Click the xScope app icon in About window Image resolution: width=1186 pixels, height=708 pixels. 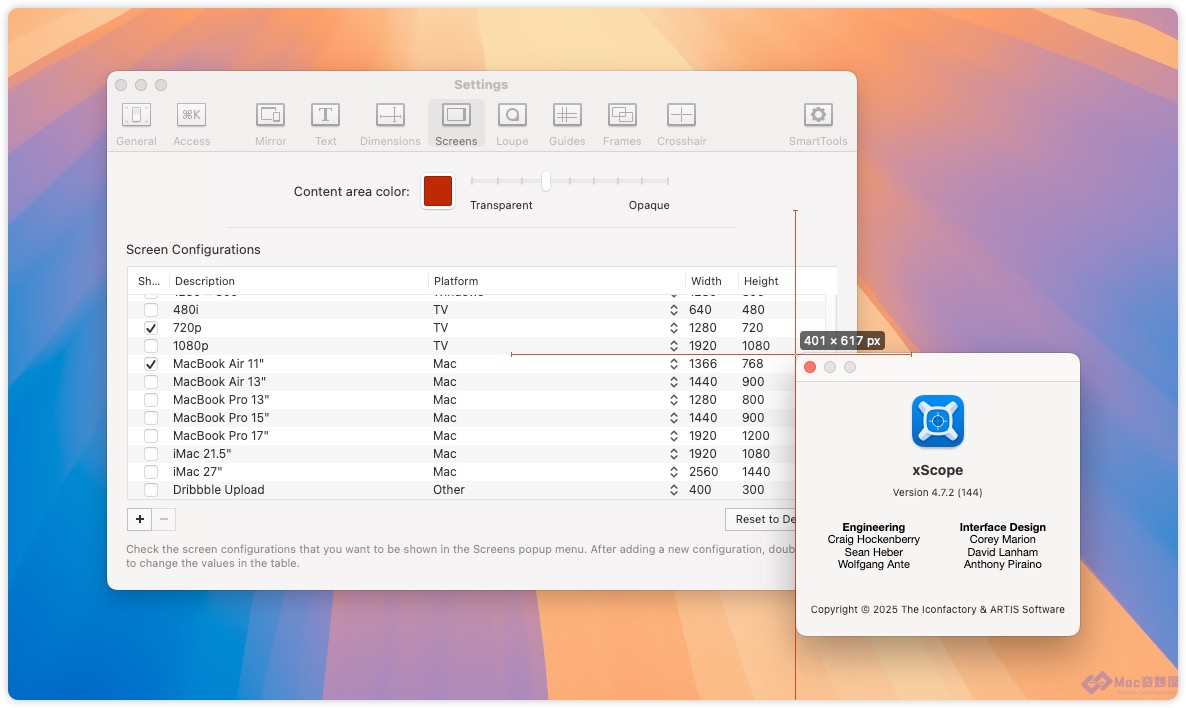938,421
